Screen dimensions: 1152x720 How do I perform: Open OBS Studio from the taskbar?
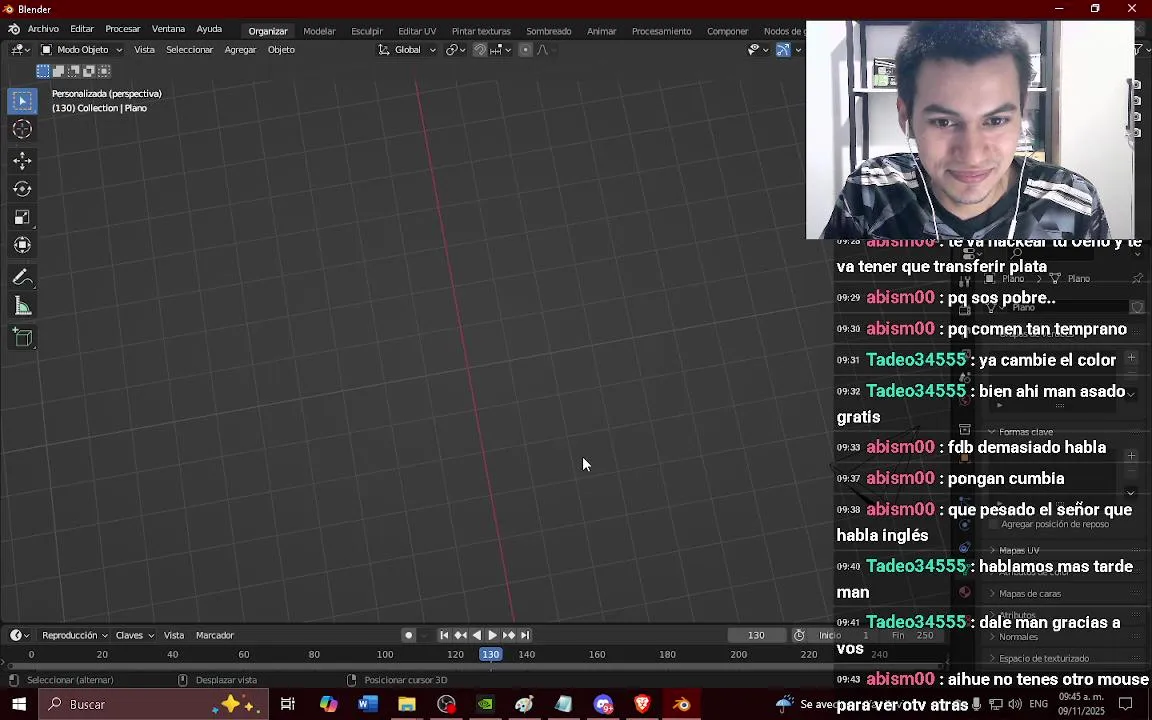(x=446, y=705)
